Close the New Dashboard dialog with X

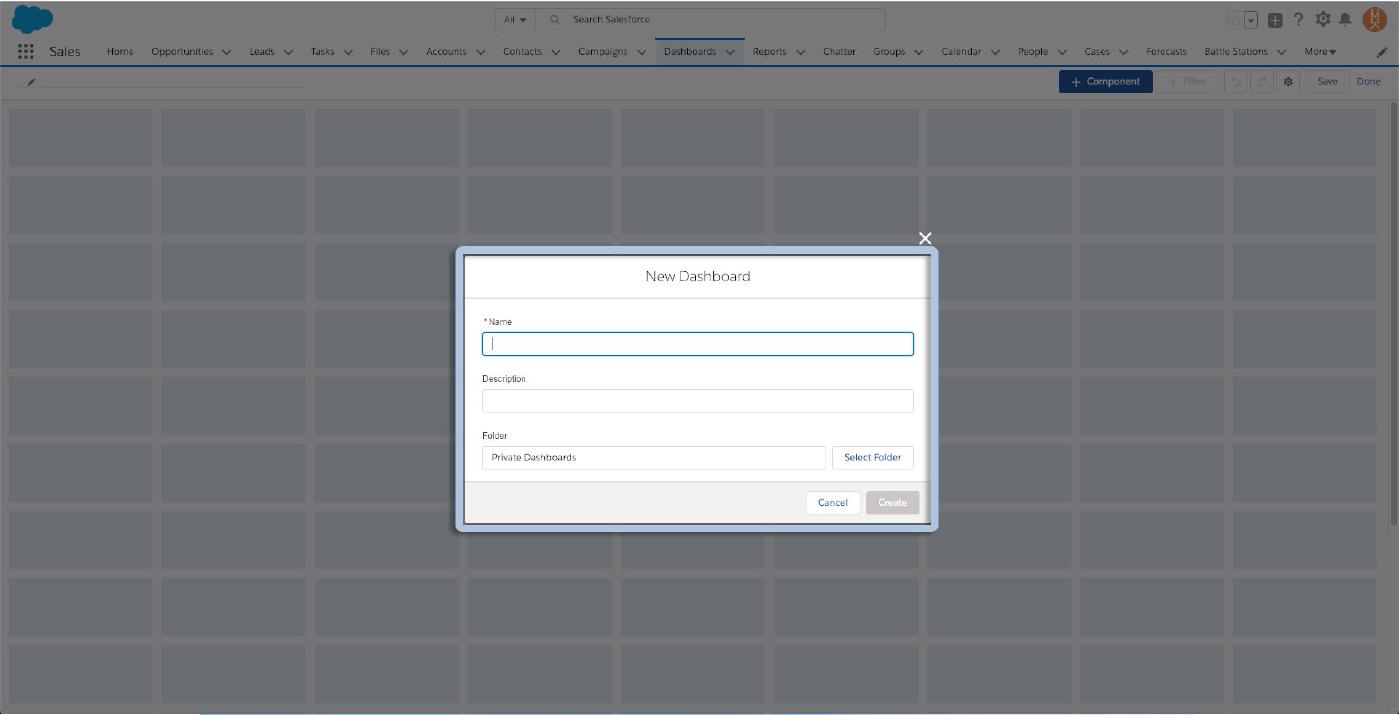(925, 238)
